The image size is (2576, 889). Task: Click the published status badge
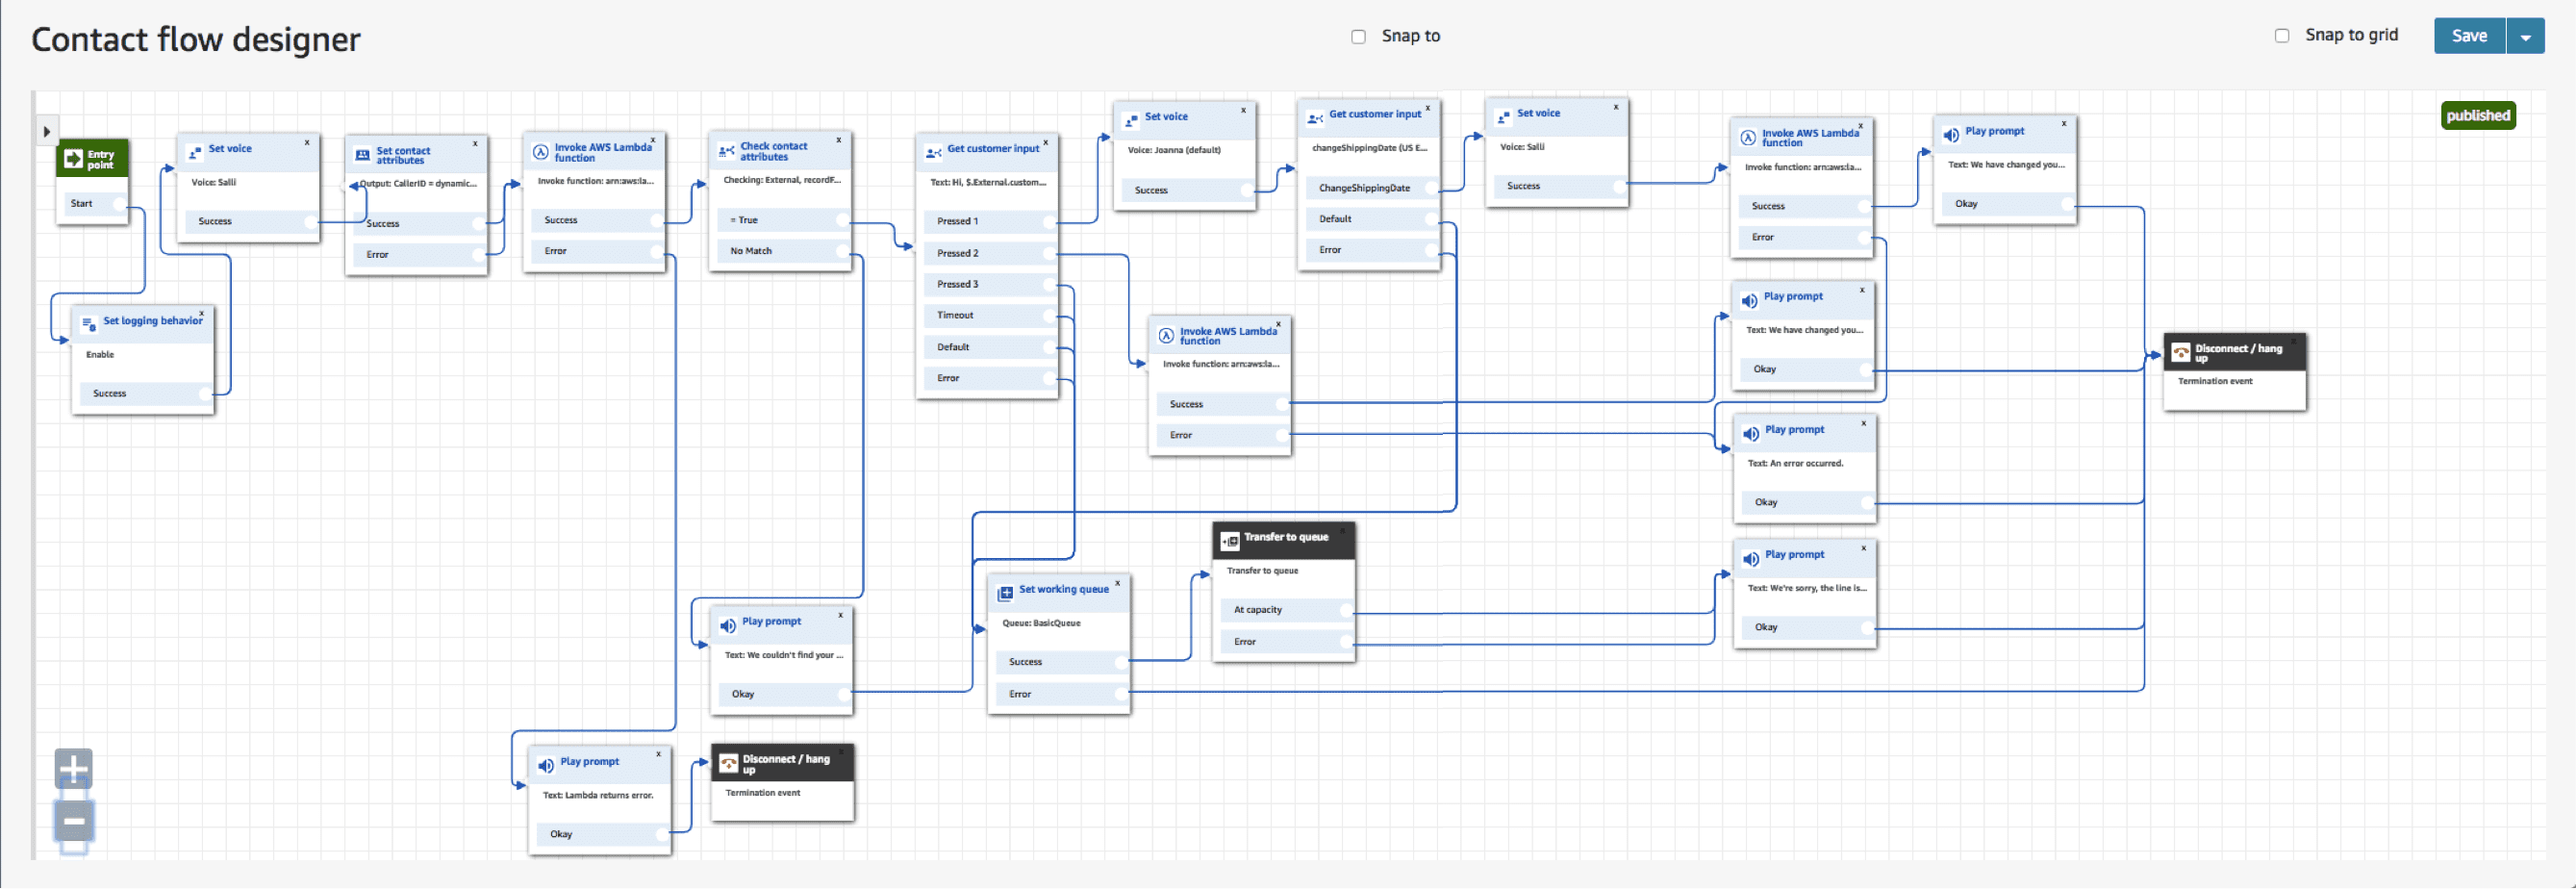coord(2478,116)
